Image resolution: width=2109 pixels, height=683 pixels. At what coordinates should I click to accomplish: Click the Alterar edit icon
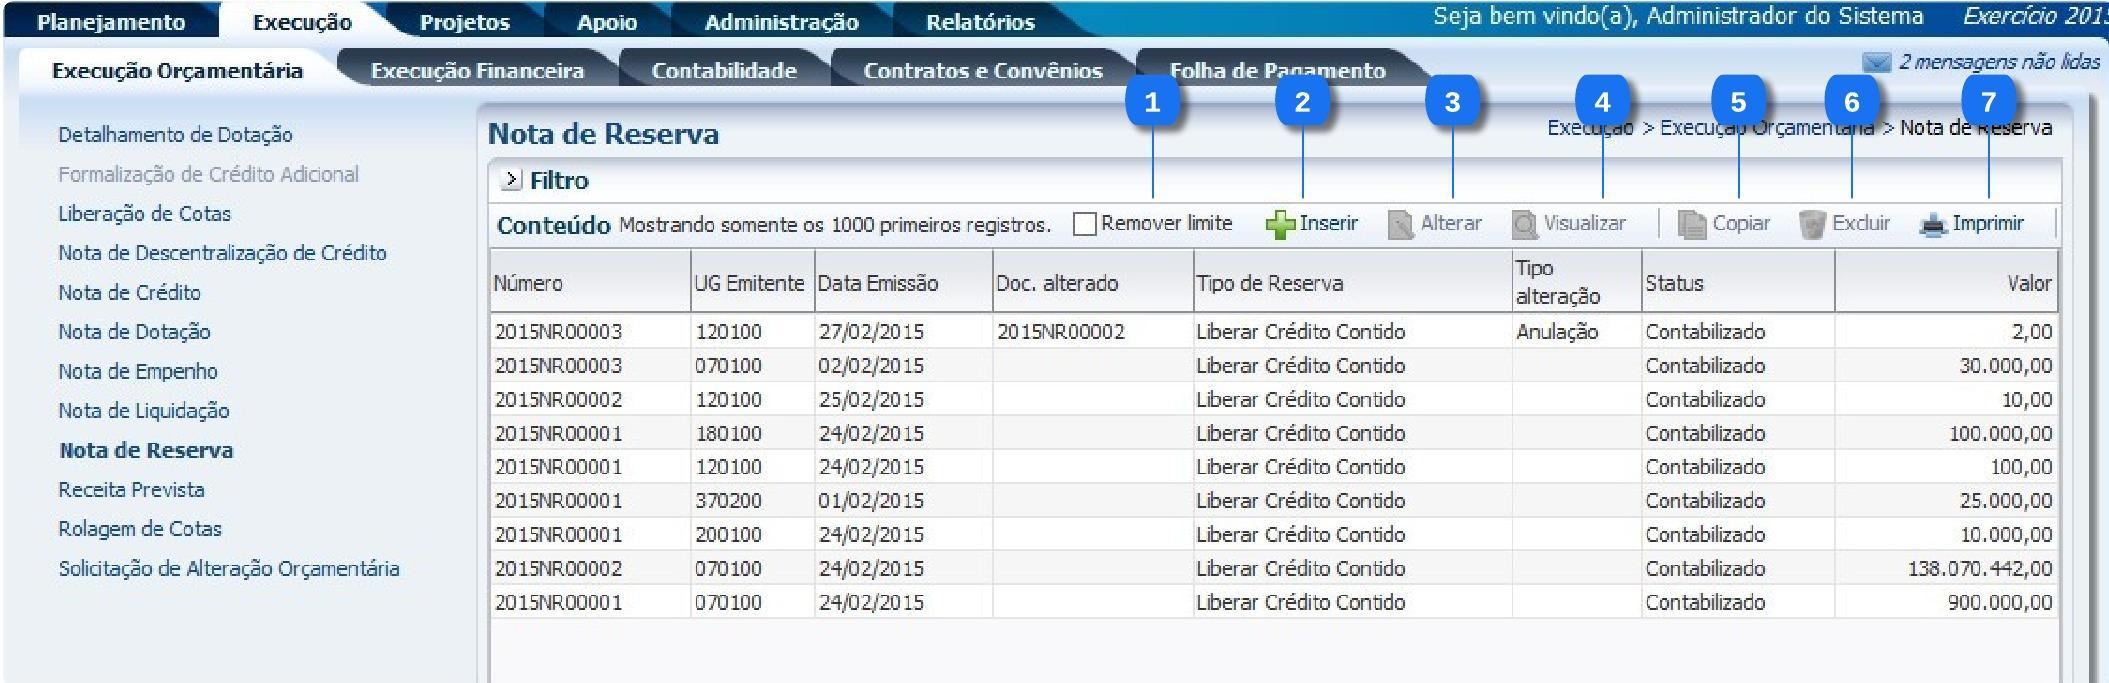1400,225
